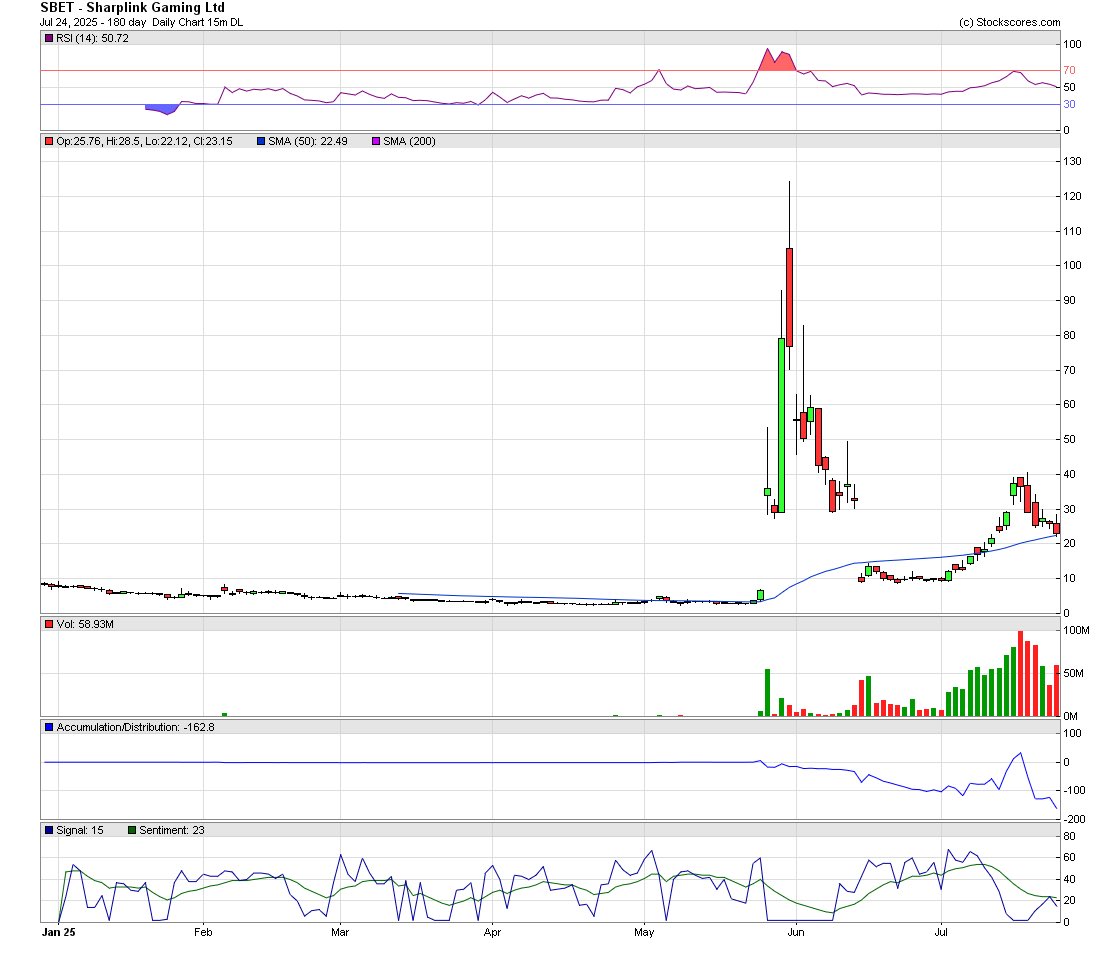
Task: Click the tall green volume bar in late May
Action: tap(767, 693)
